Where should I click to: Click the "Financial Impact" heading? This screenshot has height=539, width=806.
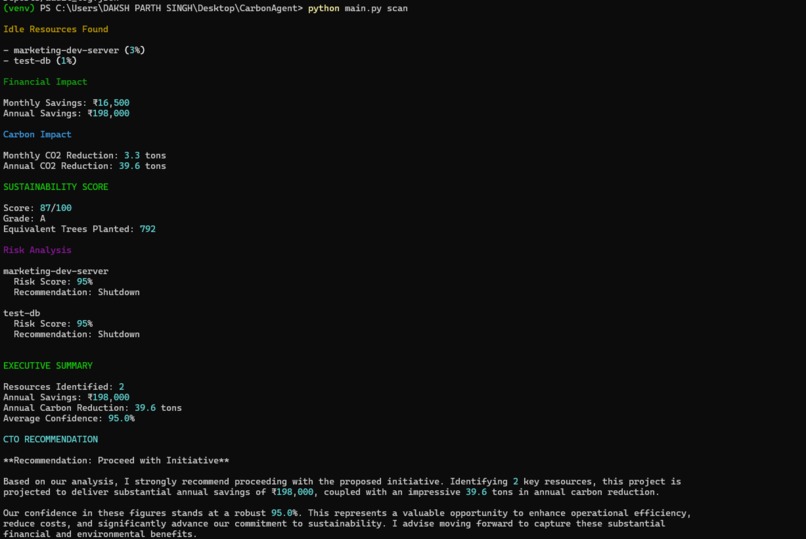coord(45,82)
